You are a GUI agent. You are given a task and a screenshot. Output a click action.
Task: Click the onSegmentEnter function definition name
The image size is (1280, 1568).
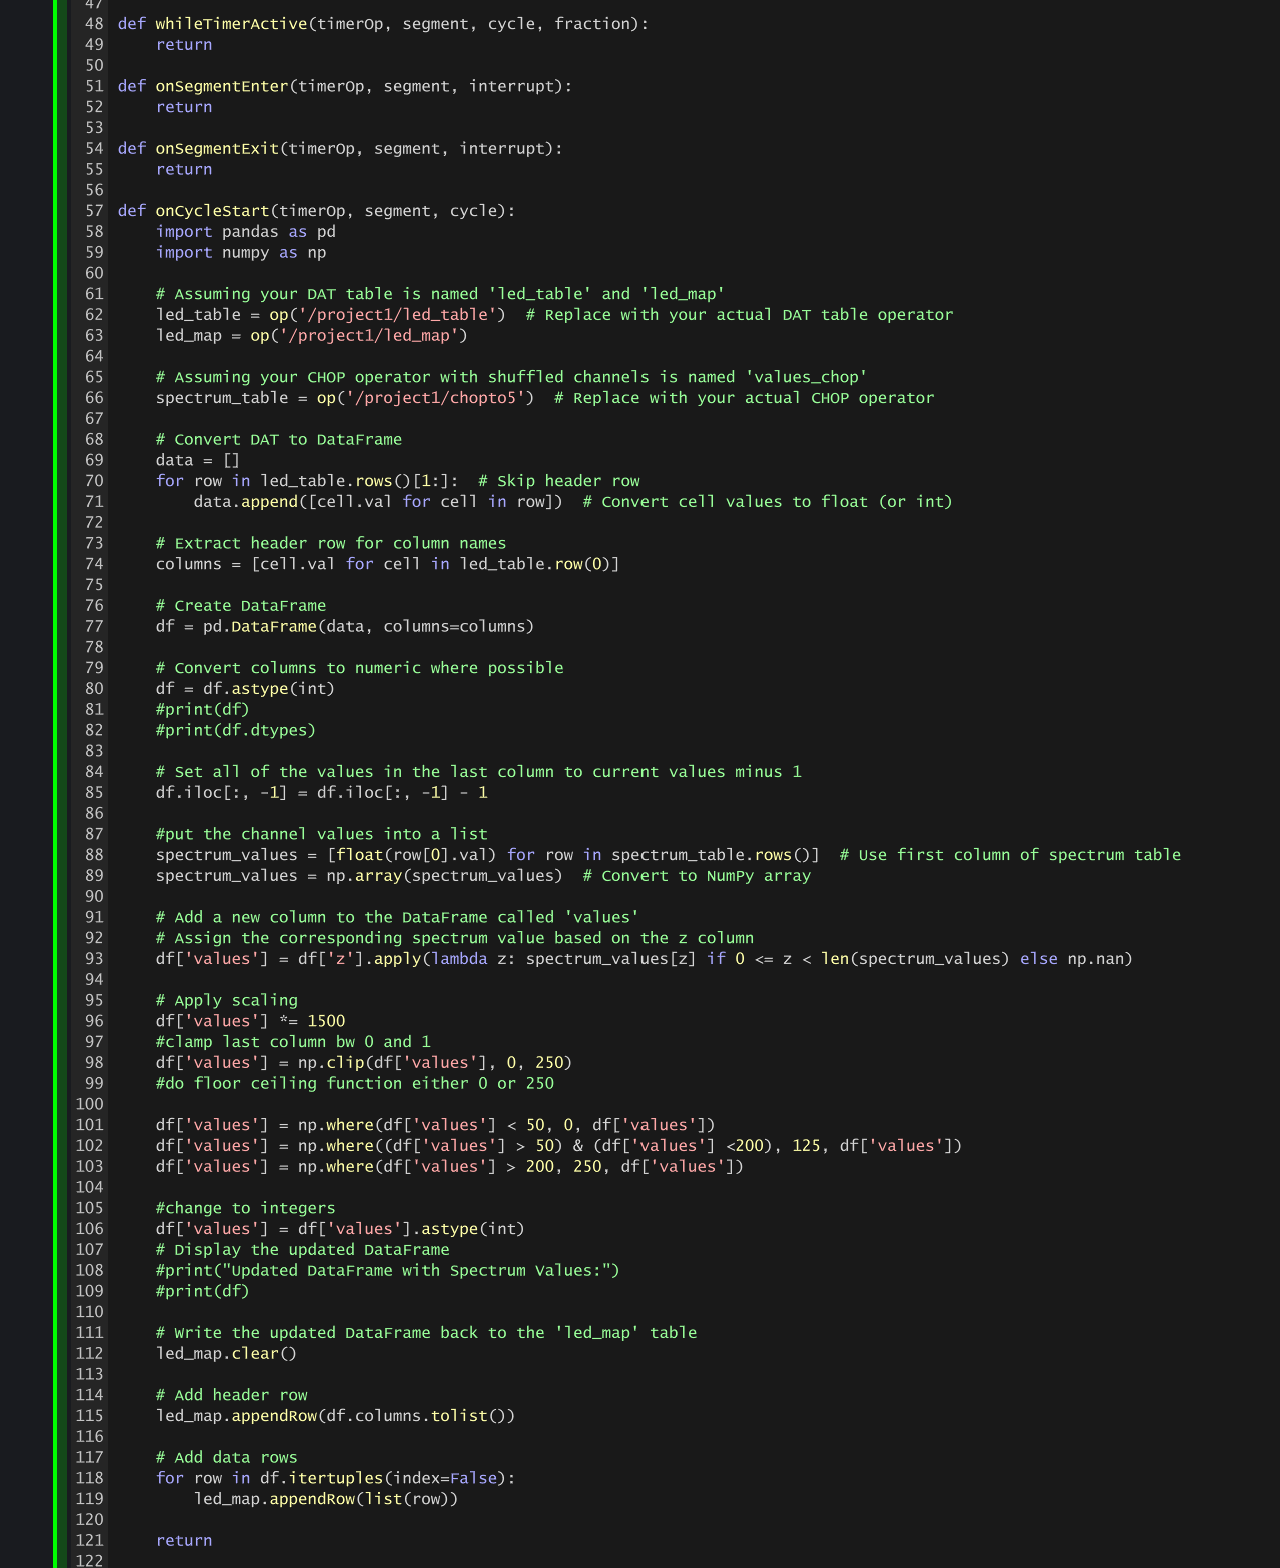click(x=222, y=86)
